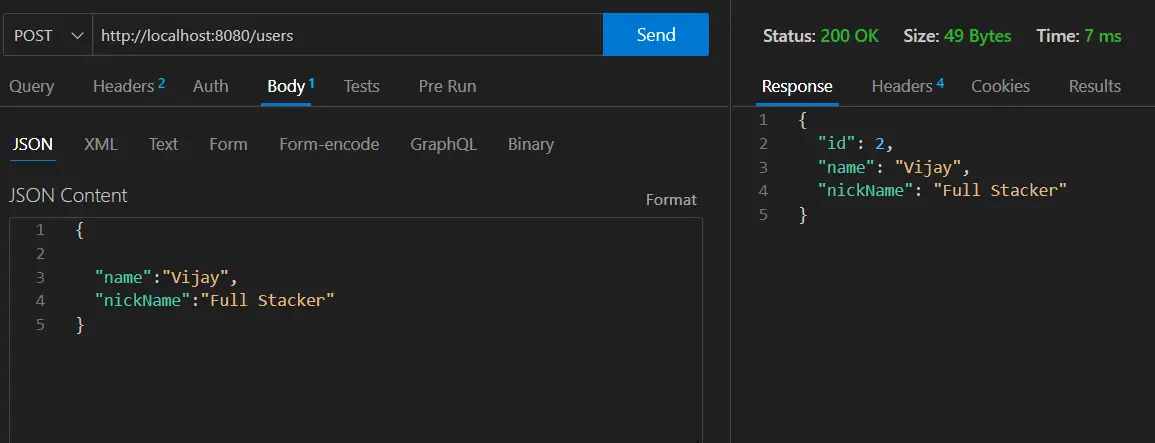Select GraphQL body type
Screen dimensions: 1155x443
pos(443,144)
